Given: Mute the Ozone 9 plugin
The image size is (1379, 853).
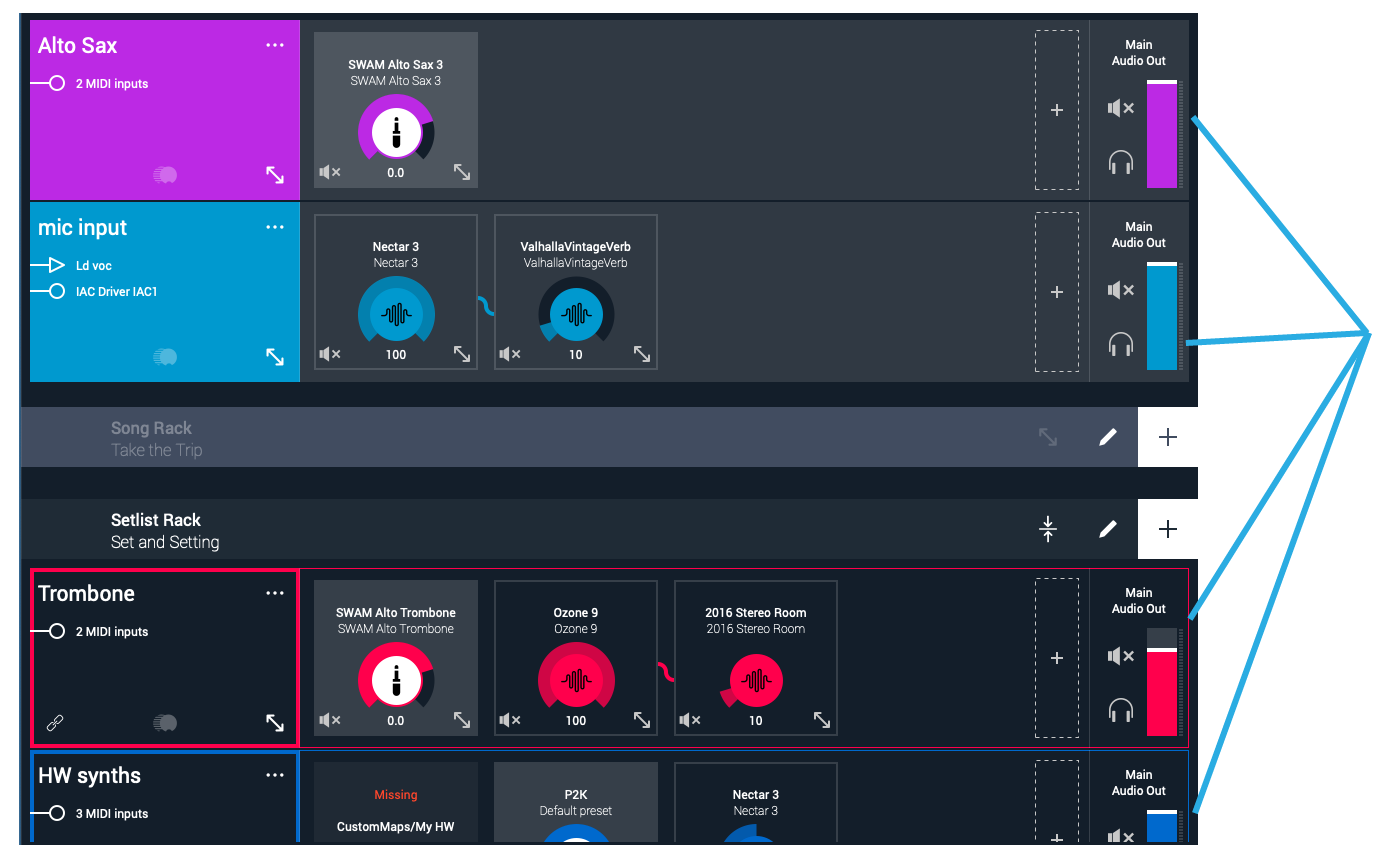Looking at the screenshot, I should tap(510, 720).
